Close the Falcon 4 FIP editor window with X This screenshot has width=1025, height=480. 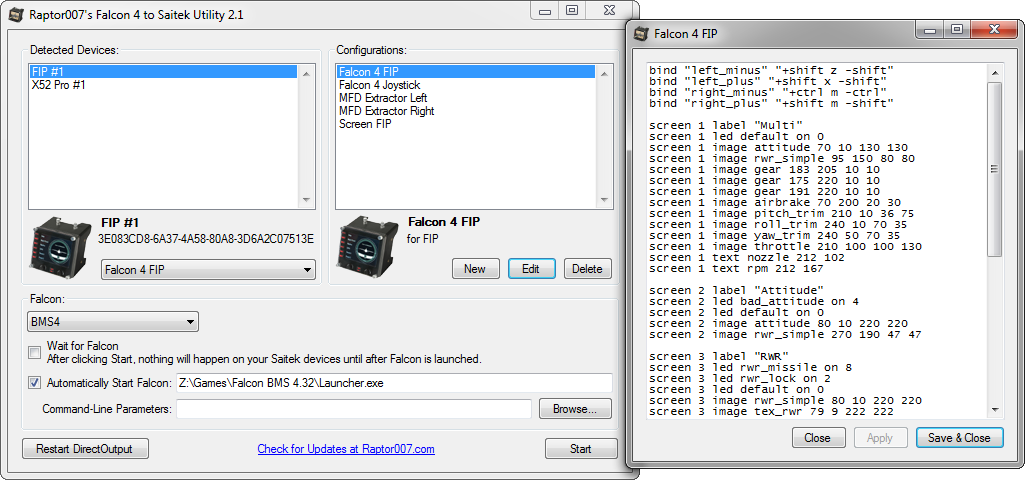[994, 30]
